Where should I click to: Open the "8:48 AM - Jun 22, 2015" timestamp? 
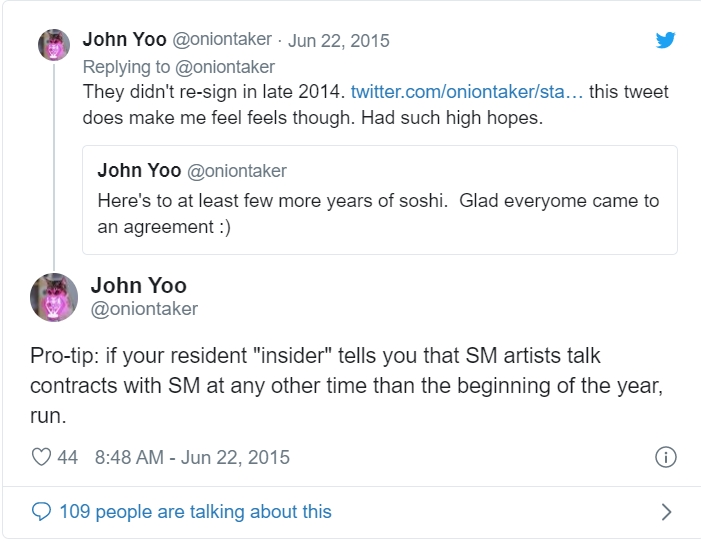point(192,458)
